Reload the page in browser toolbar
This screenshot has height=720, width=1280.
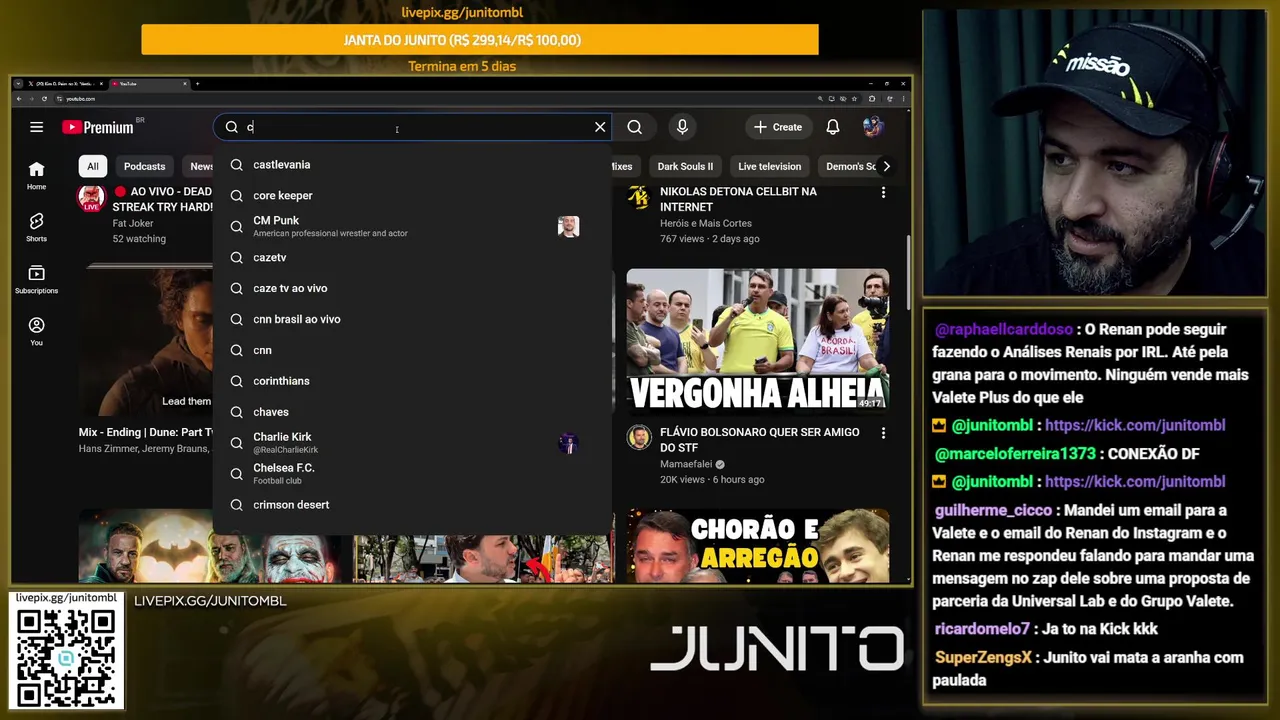click(x=44, y=99)
